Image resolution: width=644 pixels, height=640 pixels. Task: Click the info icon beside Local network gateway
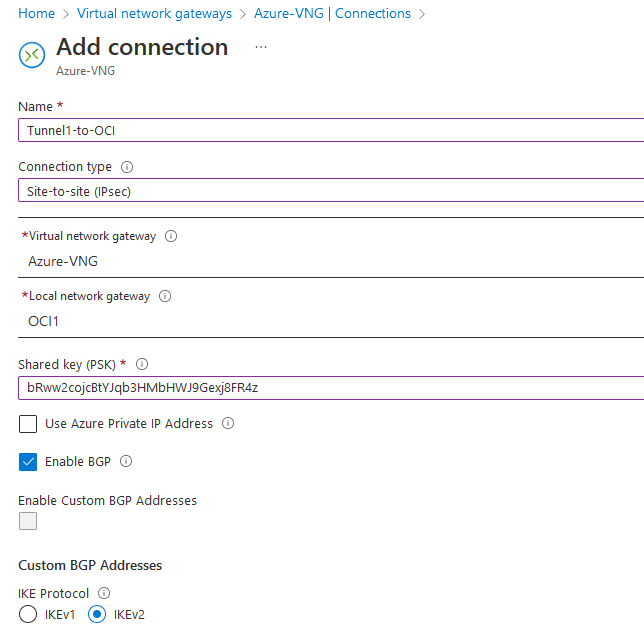pos(165,296)
